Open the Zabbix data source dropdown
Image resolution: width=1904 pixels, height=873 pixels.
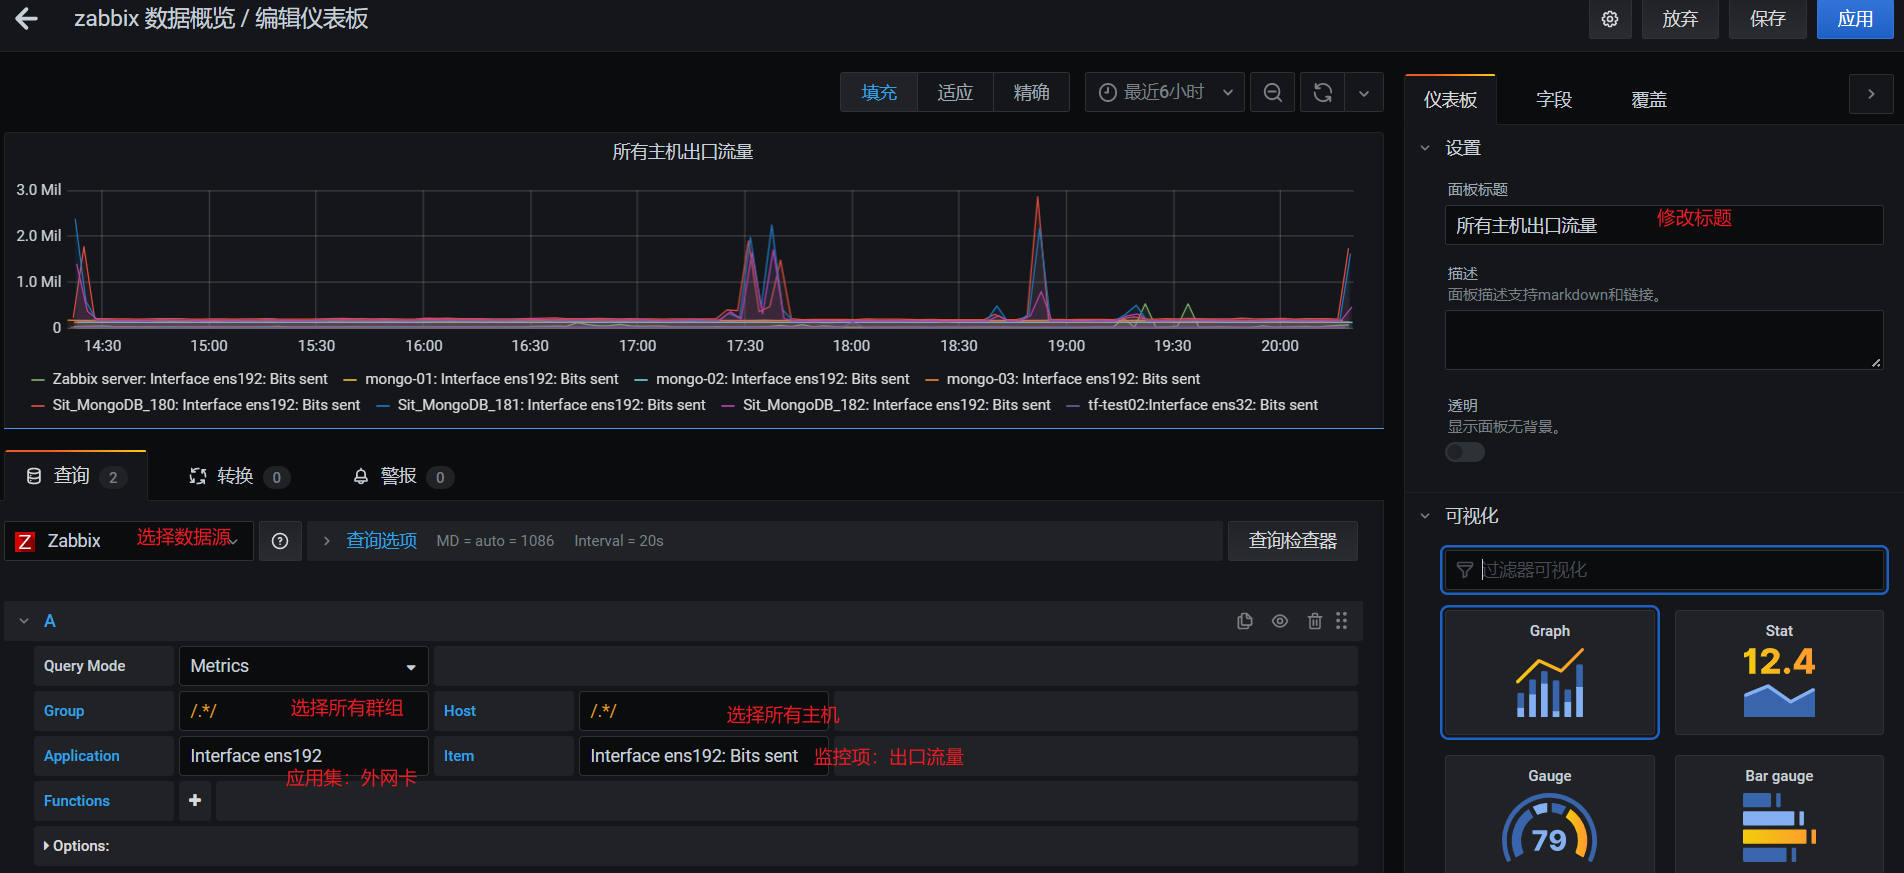[x=129, y=541]
